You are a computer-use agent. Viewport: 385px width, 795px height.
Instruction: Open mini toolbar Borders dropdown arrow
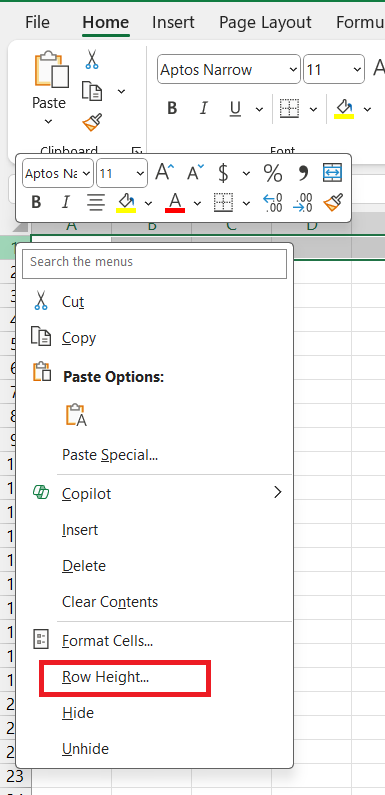click(x=246, y=203)
